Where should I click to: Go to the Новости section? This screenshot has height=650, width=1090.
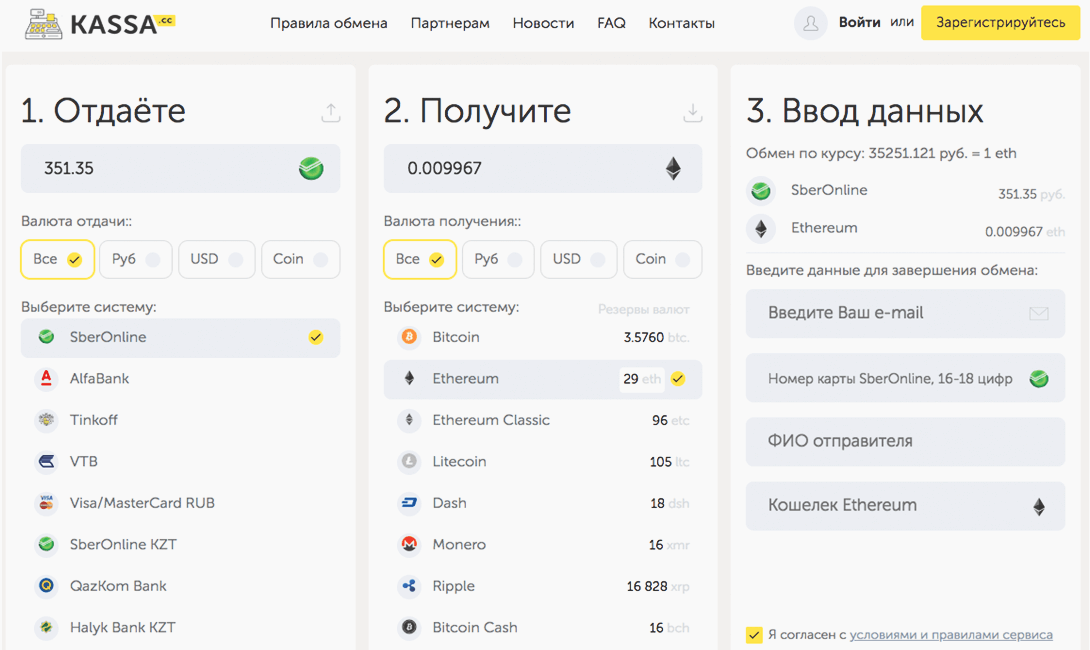tap(543, 24)
